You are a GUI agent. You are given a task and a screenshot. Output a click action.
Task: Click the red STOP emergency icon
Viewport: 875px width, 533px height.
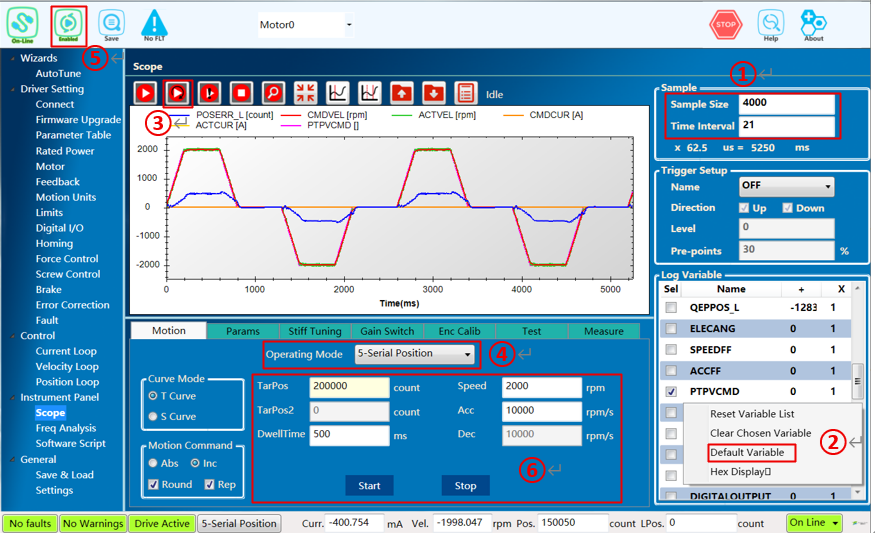725,25
